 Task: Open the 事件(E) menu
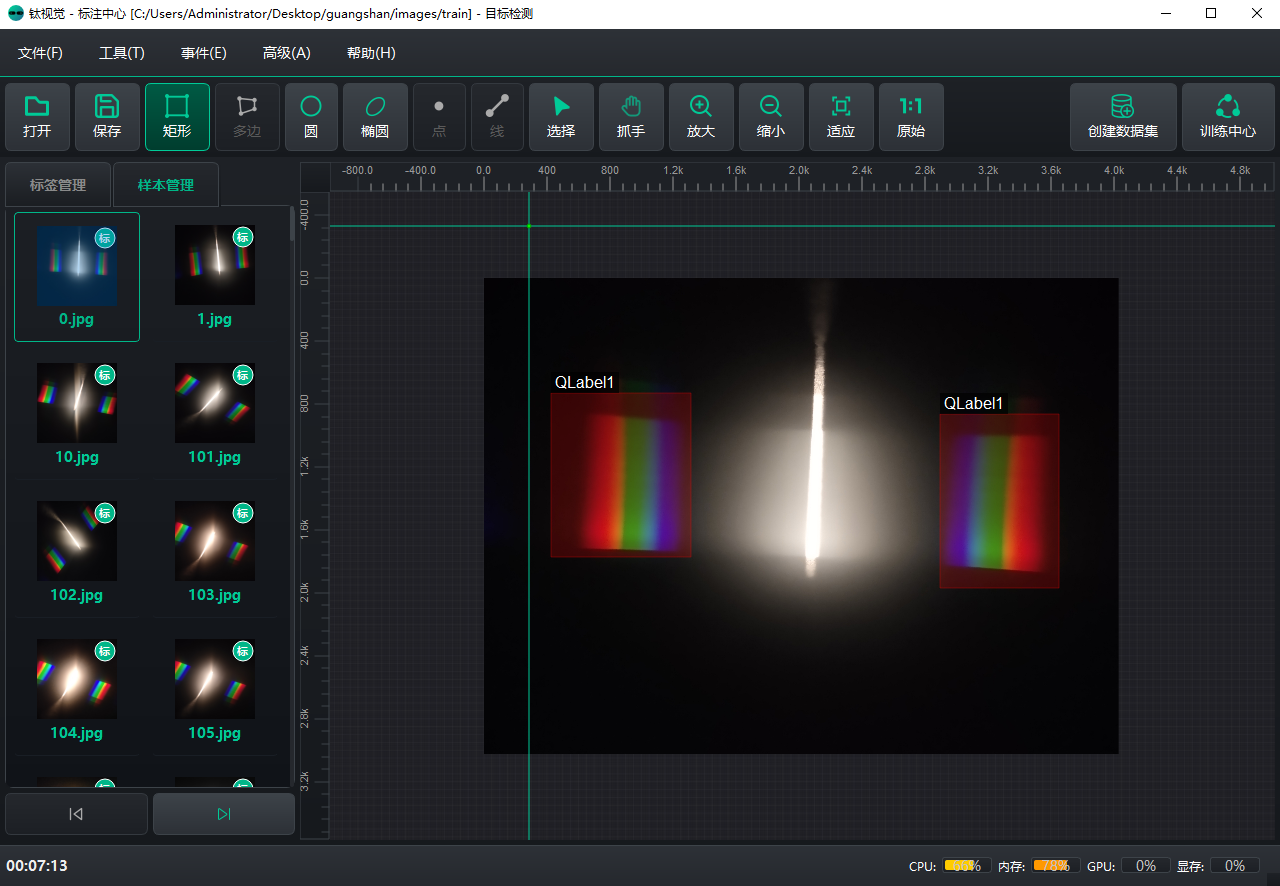[203, 53]
